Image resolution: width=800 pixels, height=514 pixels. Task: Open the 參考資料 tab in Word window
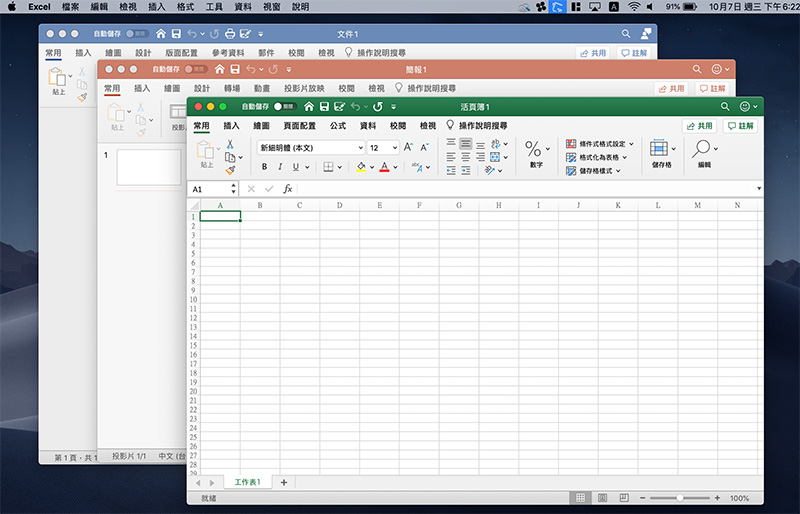pyautogui.click(x=228, y=53)
